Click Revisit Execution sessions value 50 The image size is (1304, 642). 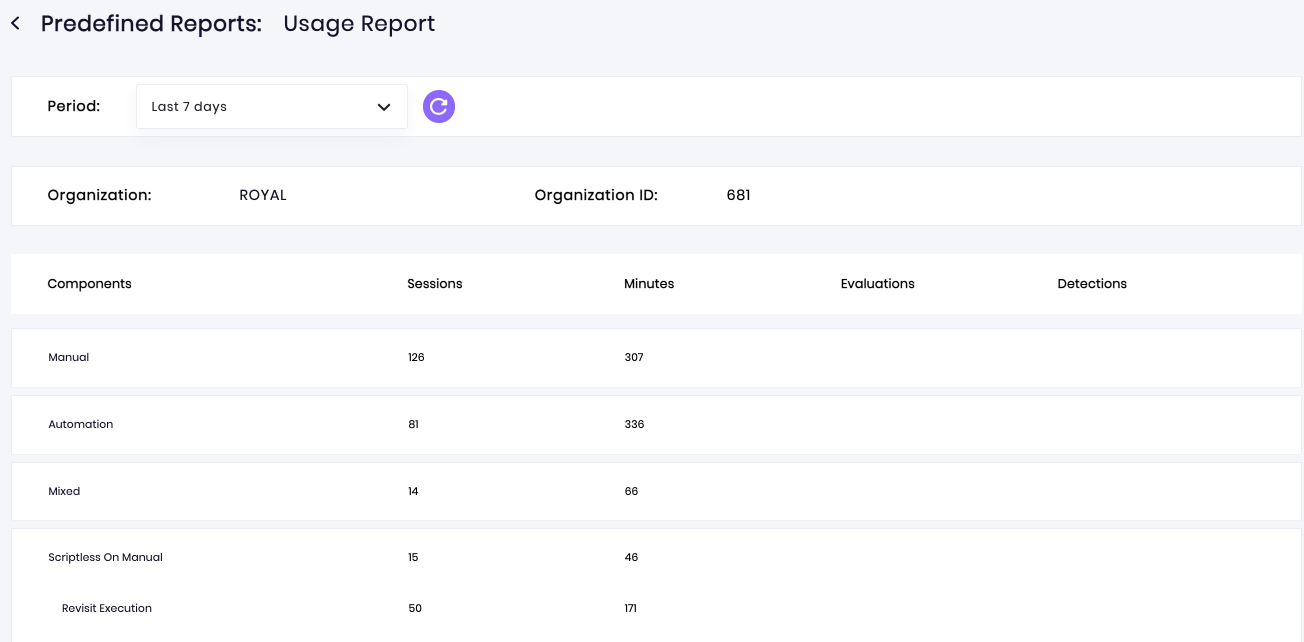click(415, 608)
